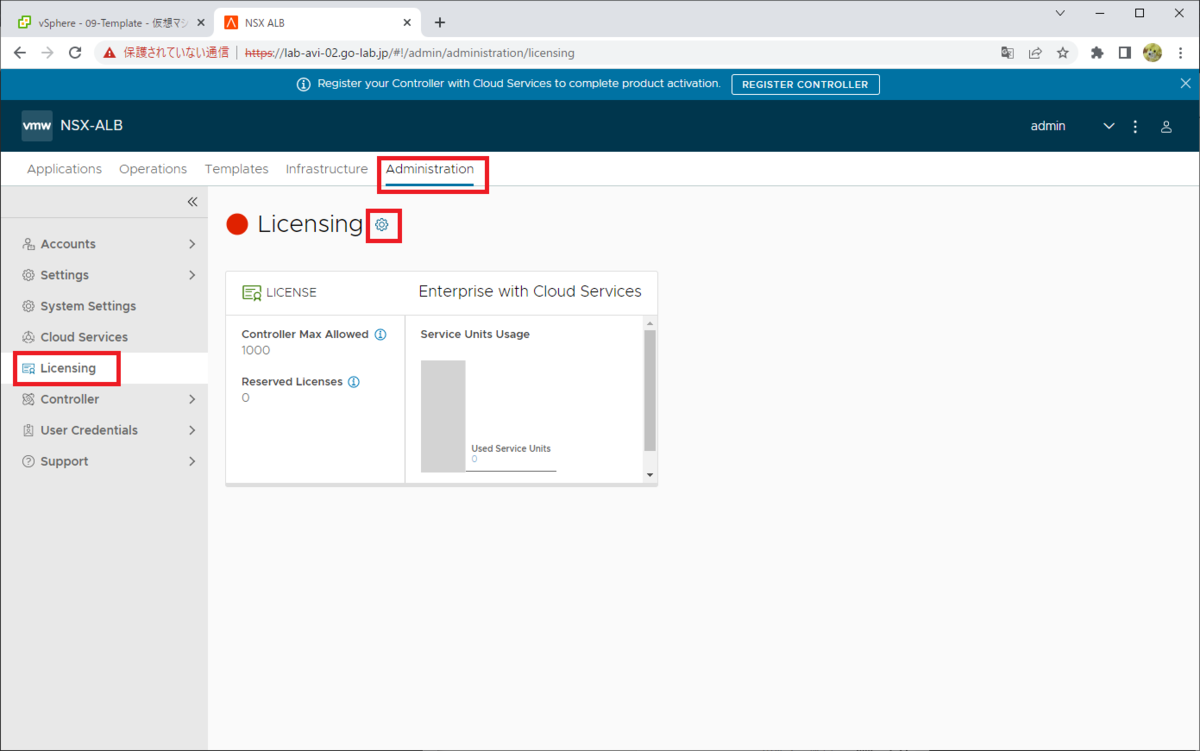Switch to the Applications tab
The width and height of the screenshot is (1200, 751).
(64, 169)
